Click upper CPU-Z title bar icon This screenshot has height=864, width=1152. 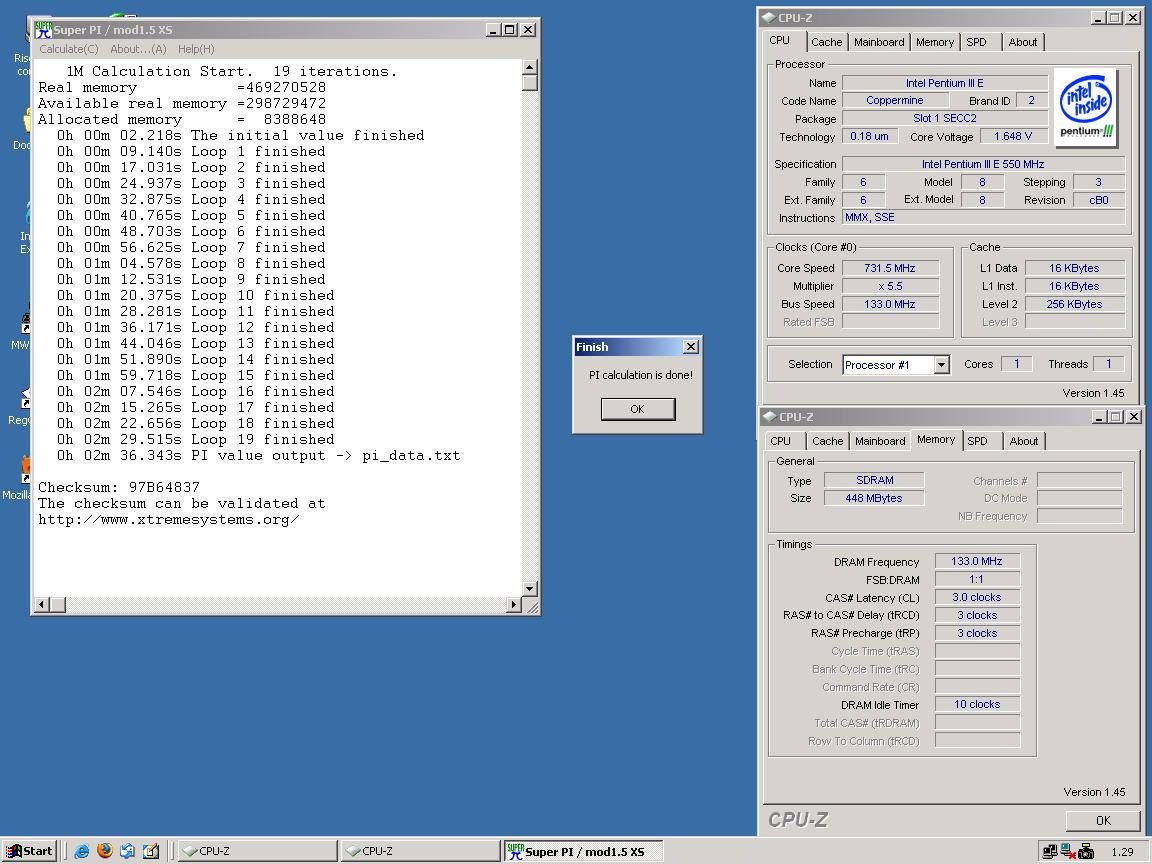(x=769, y=18)
